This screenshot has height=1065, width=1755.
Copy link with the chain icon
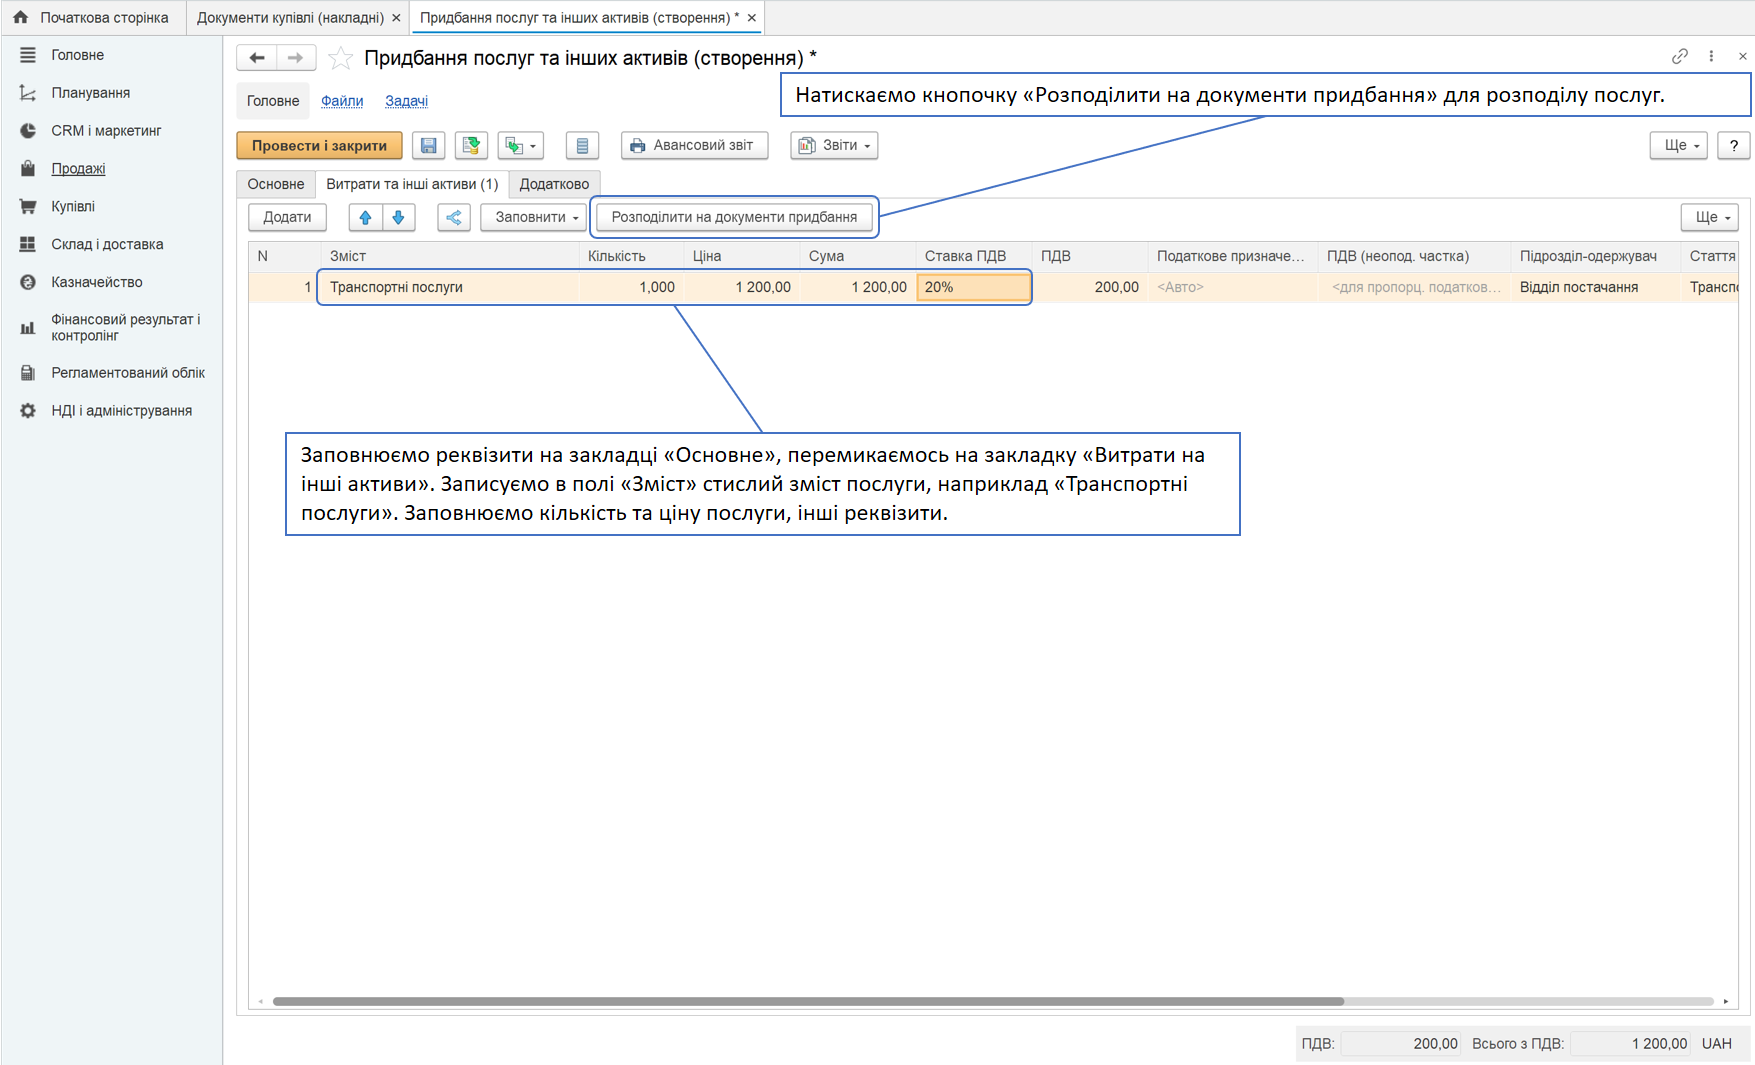(1680, 57)
